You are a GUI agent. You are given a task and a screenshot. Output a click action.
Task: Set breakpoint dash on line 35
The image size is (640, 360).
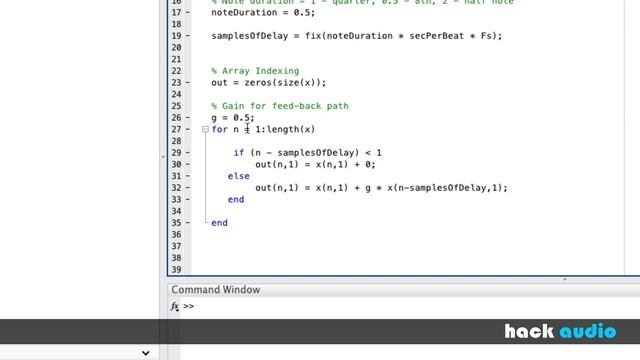187,223
